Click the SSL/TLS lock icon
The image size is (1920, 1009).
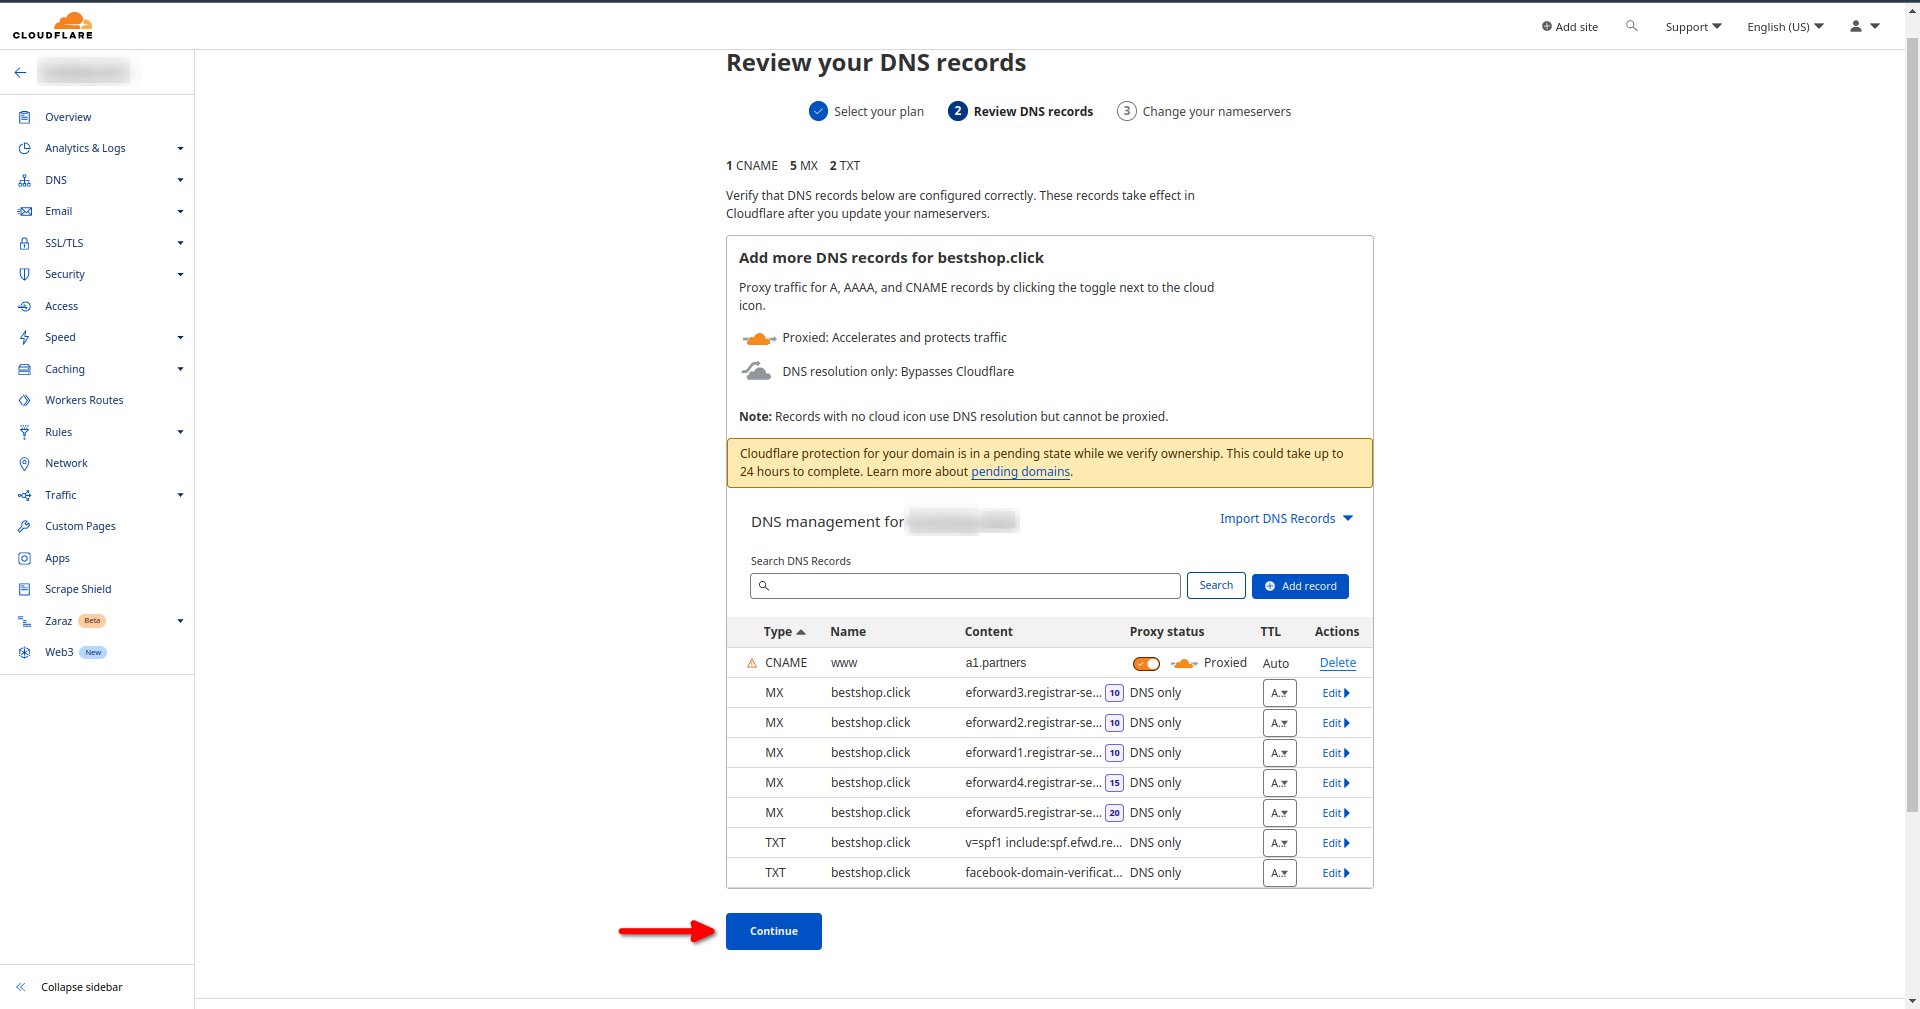(x=25, y=243)
